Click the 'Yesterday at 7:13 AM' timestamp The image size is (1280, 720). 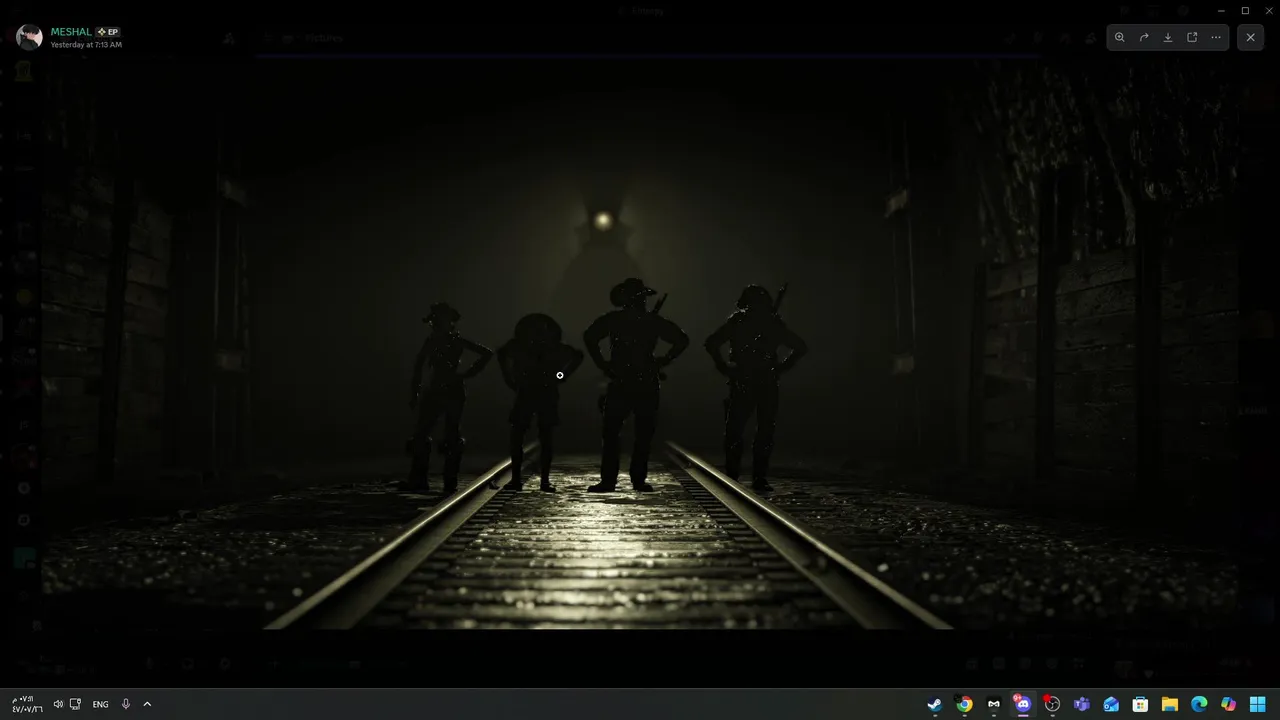click(86, 45)
